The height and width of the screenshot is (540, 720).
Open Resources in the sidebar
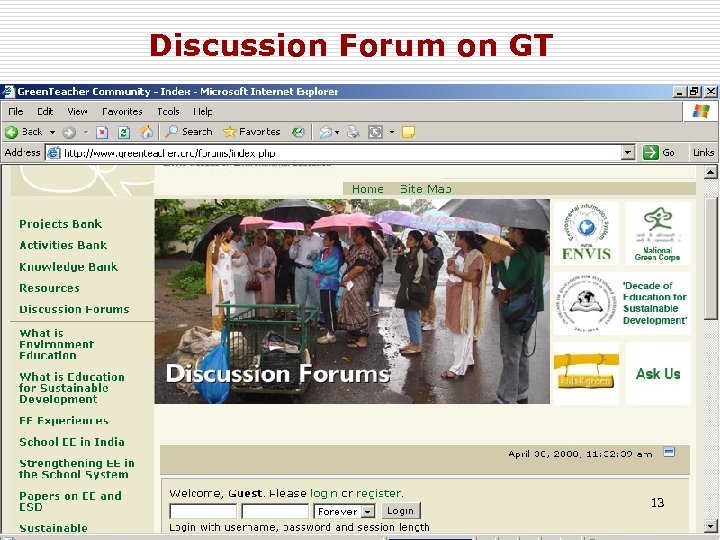49,288
